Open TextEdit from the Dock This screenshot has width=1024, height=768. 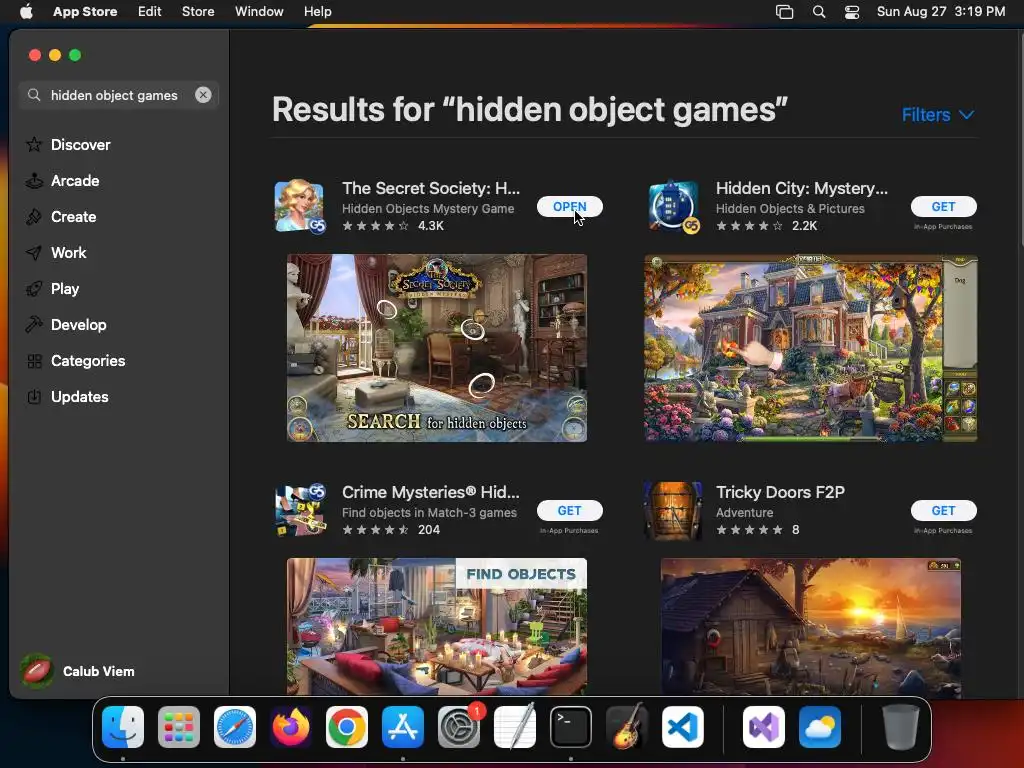(x=515, y=727)
